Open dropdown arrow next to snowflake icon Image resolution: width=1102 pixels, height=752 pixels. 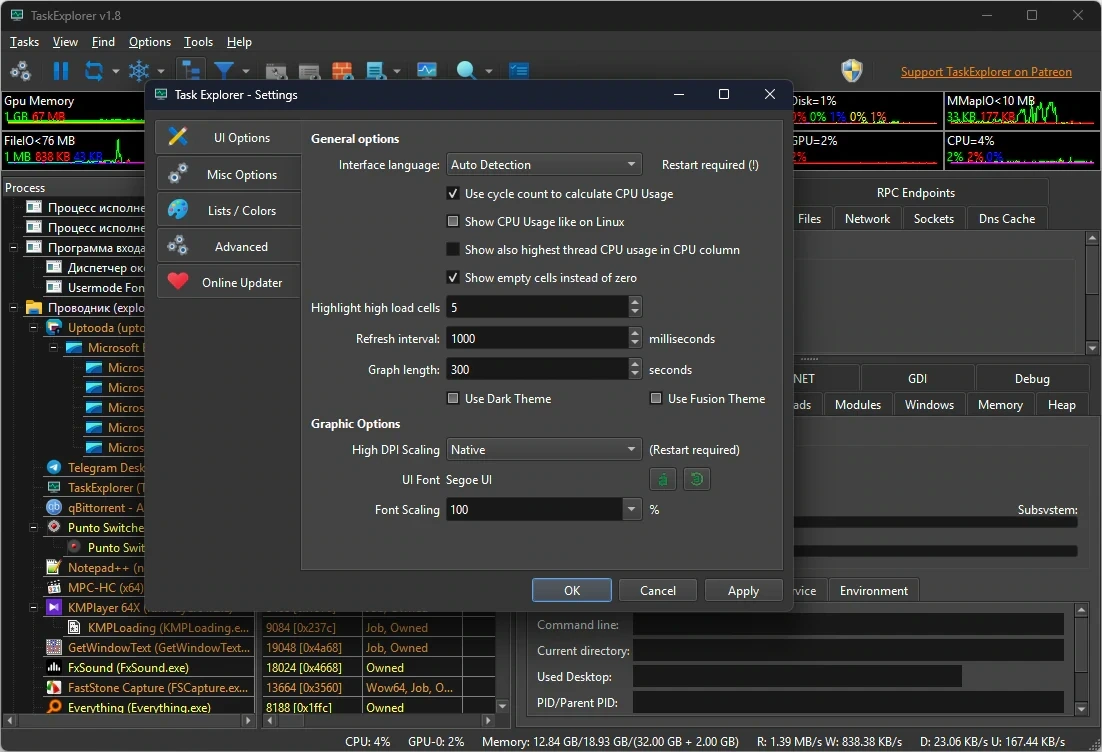(161, 71)
